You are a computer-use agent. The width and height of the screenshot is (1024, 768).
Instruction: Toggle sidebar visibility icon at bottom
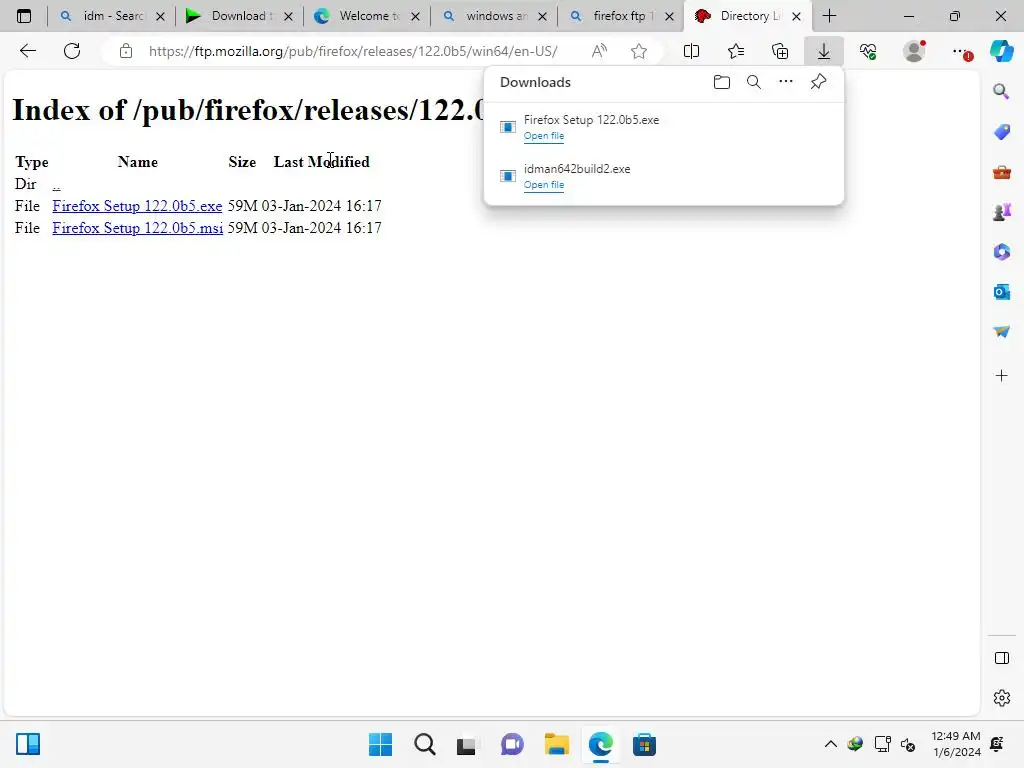(x=1001, y=658)
